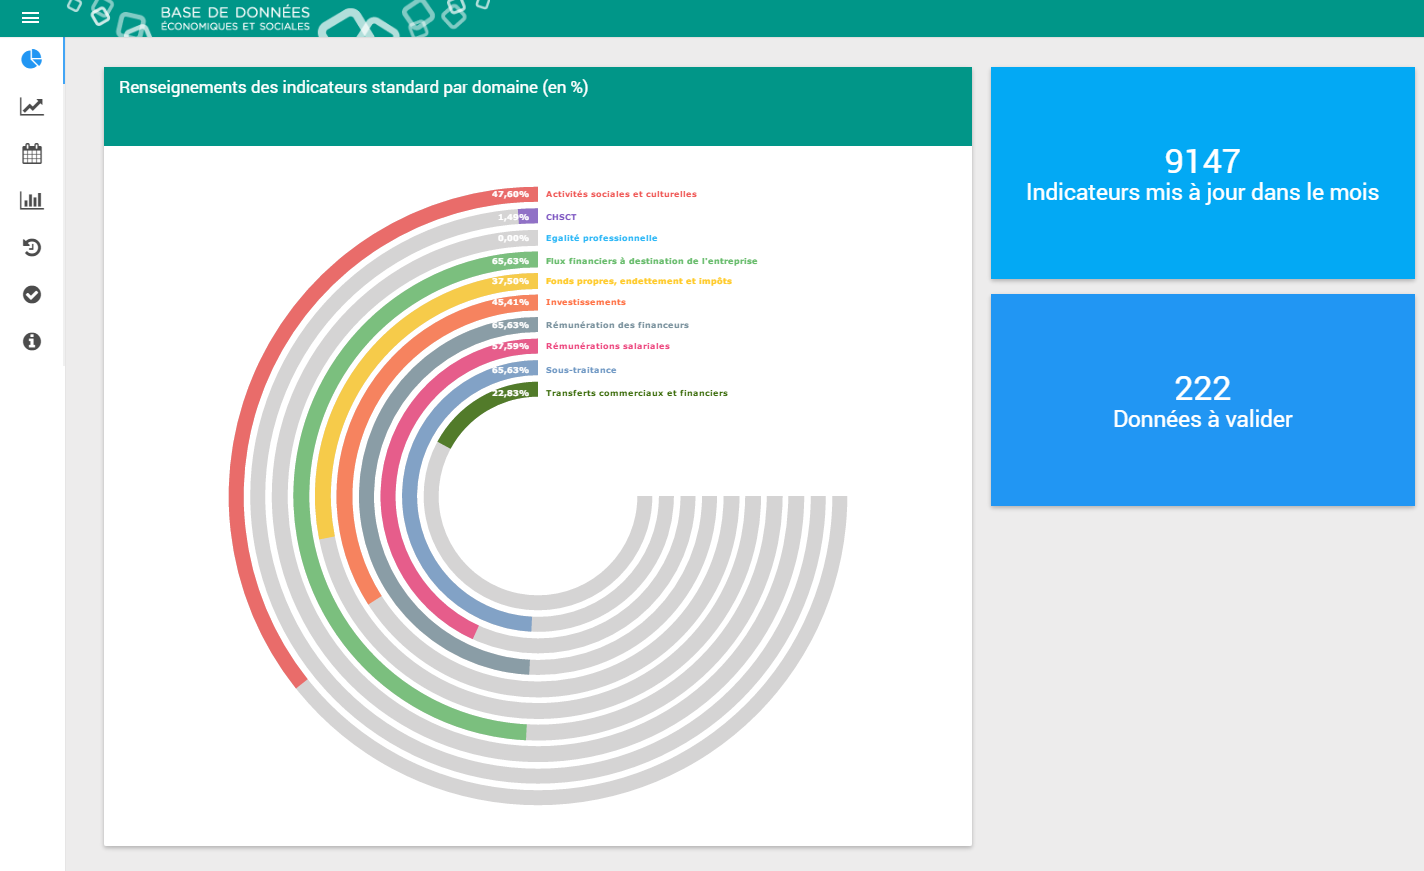Click the 1,49% value on CHSCT arc

(513, 217)
